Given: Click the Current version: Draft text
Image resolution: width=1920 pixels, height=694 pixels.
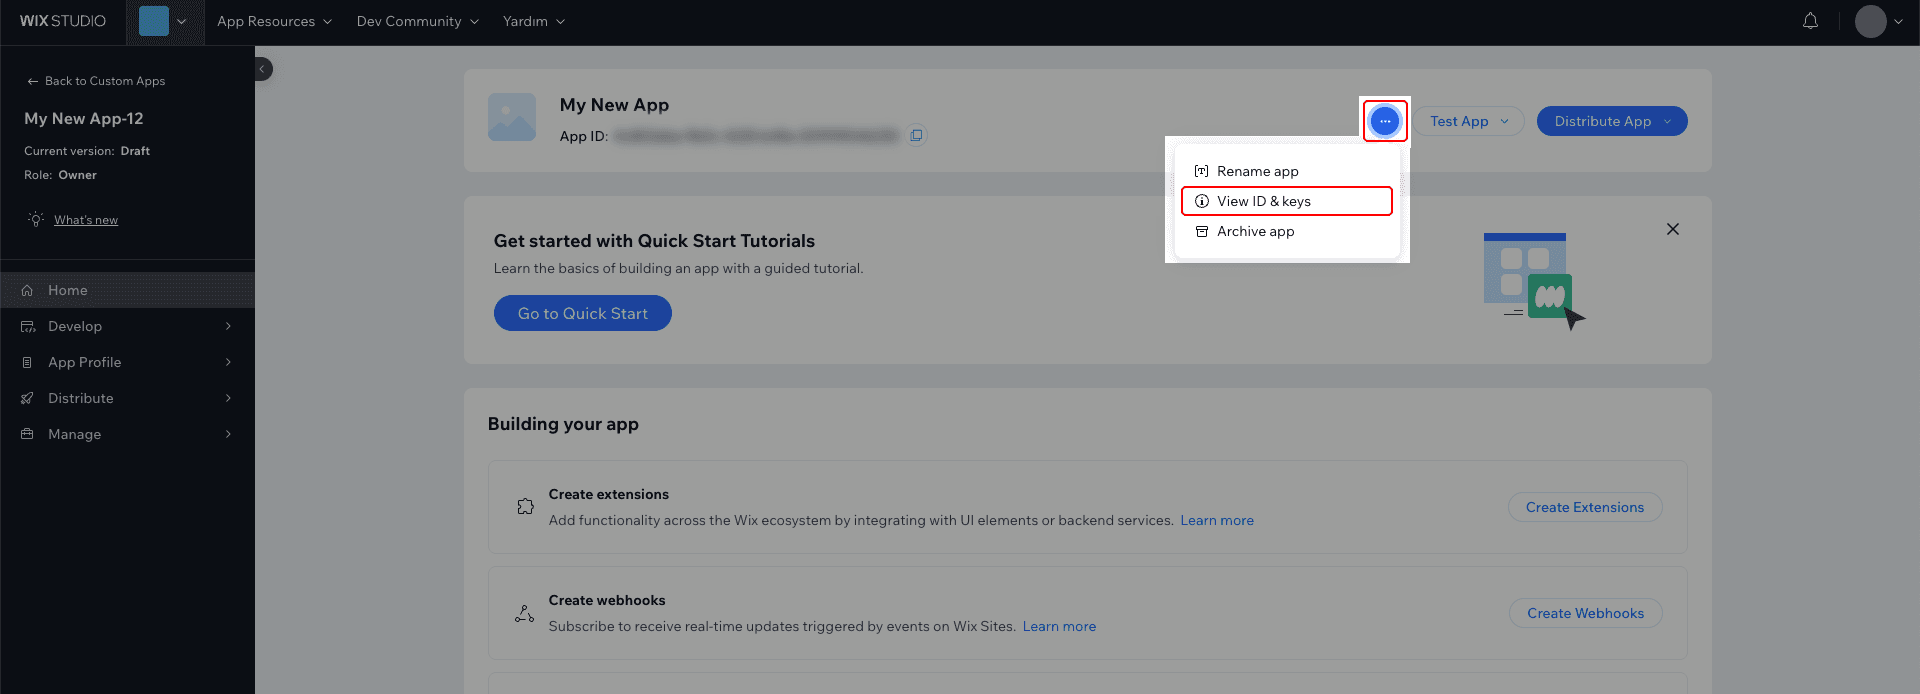Looking at the screenshot, I should tap(87, 151).
